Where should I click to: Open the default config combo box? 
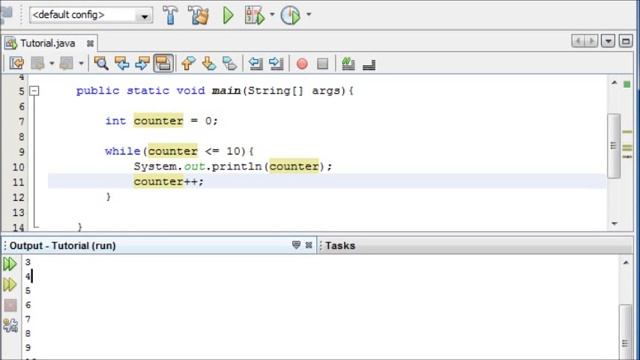(91, 15)
